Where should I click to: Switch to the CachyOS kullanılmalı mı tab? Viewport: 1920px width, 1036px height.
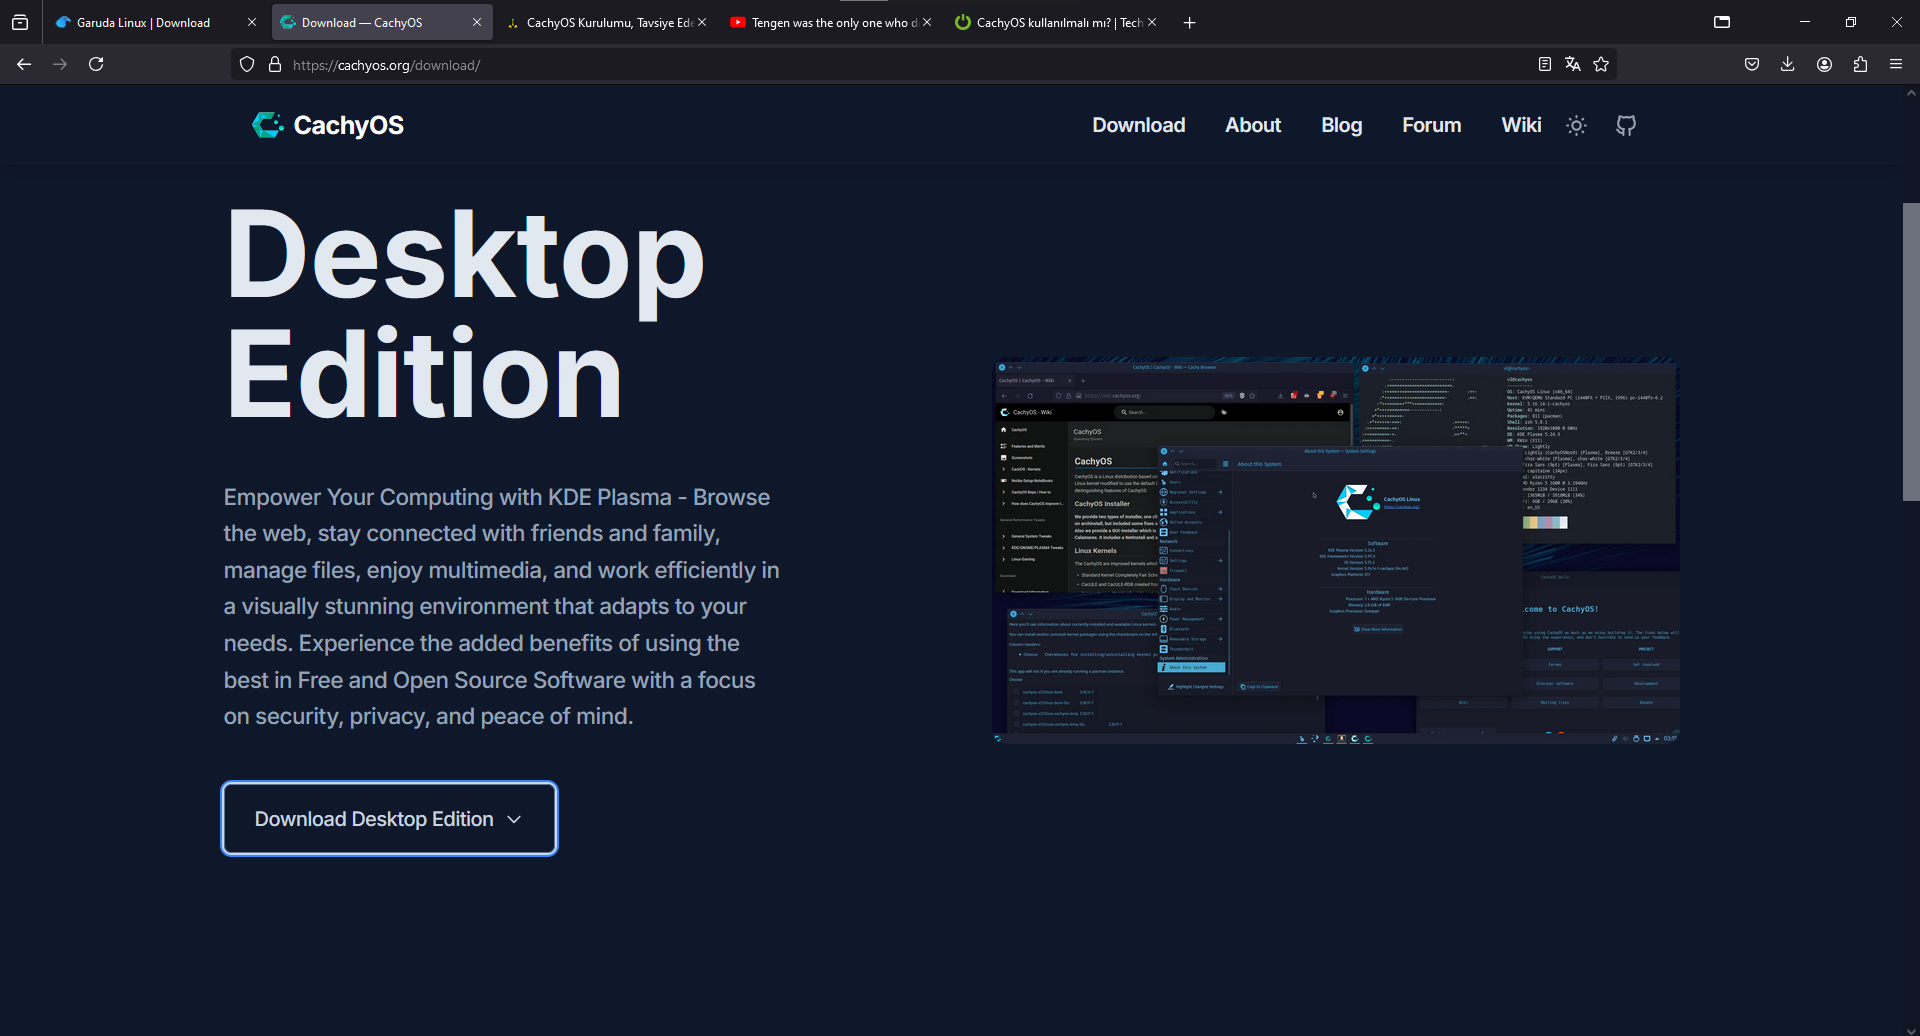coord(1058,22)
